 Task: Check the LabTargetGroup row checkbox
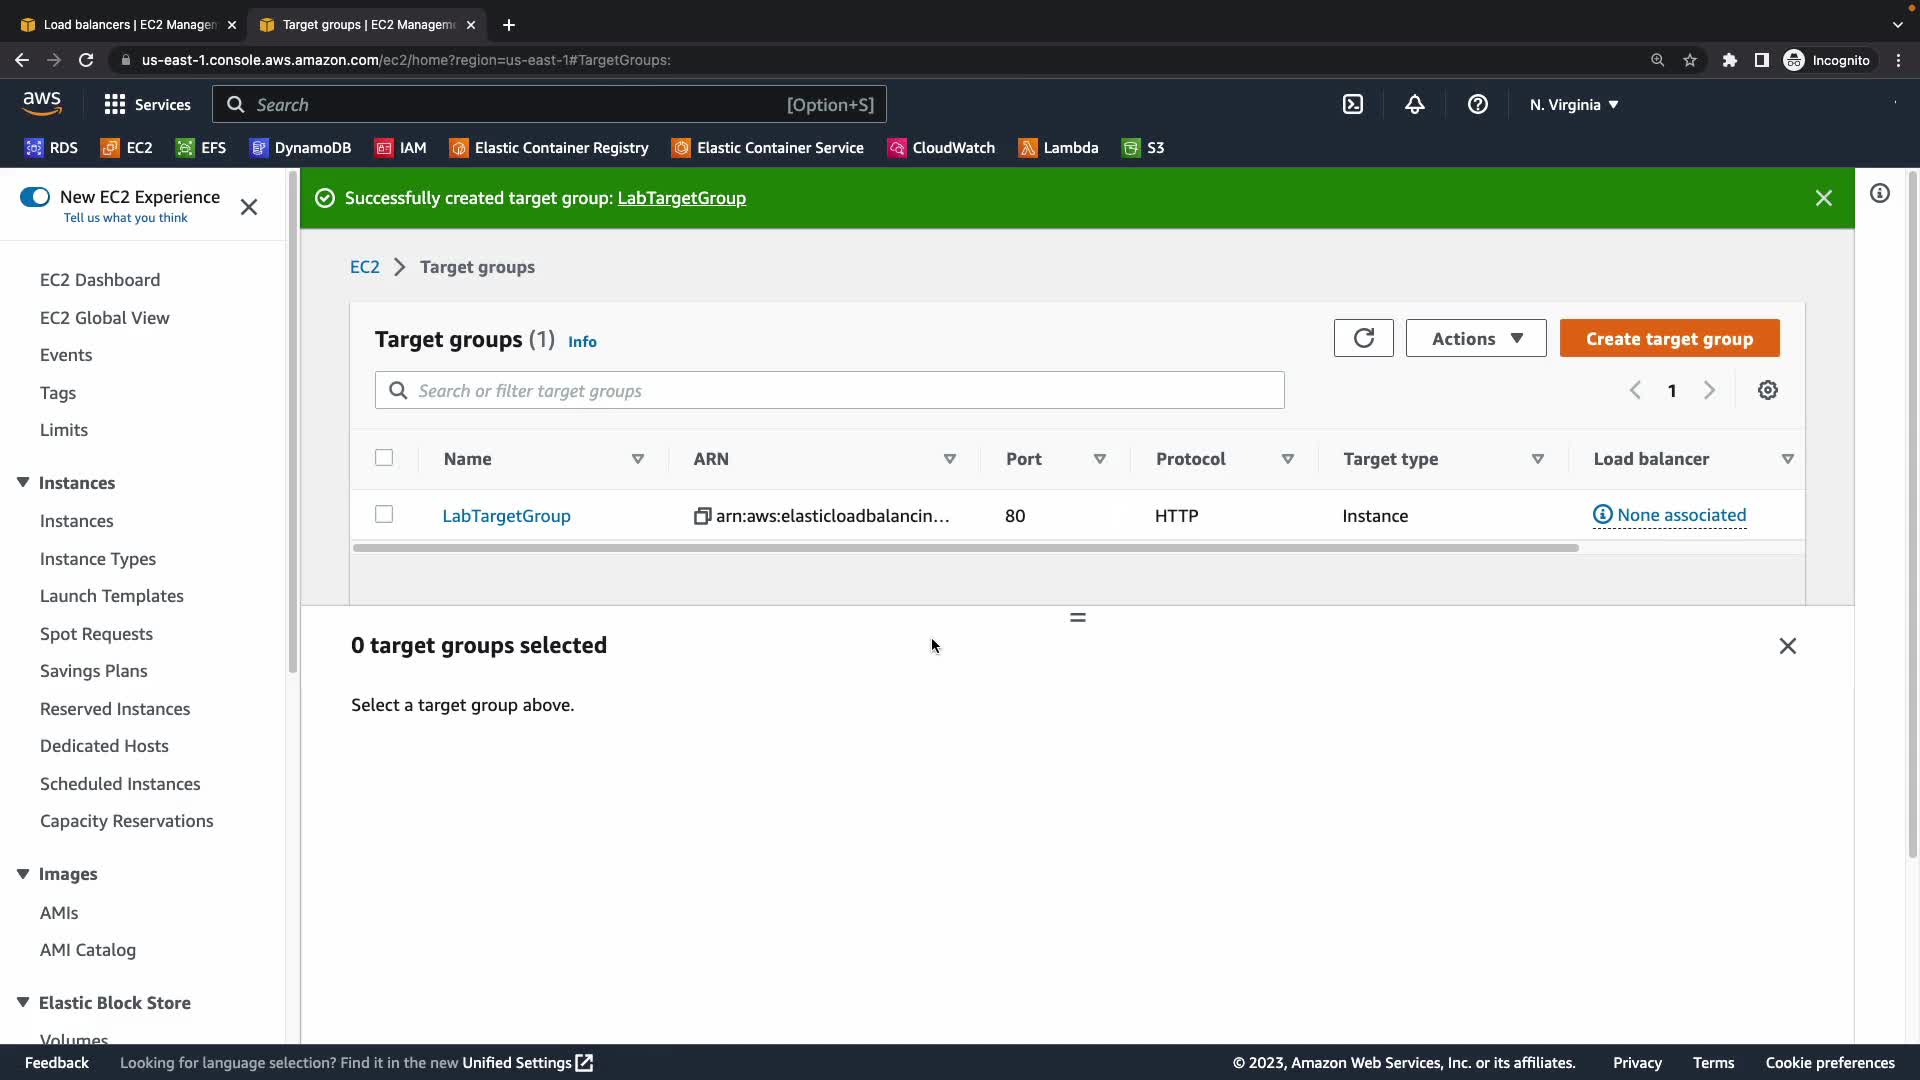click(384, 514)
